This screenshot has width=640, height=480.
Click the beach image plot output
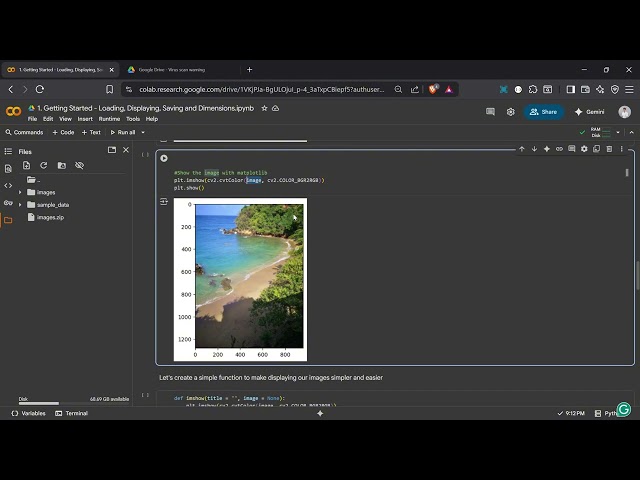pyautogui.click(x=240, y=280)
